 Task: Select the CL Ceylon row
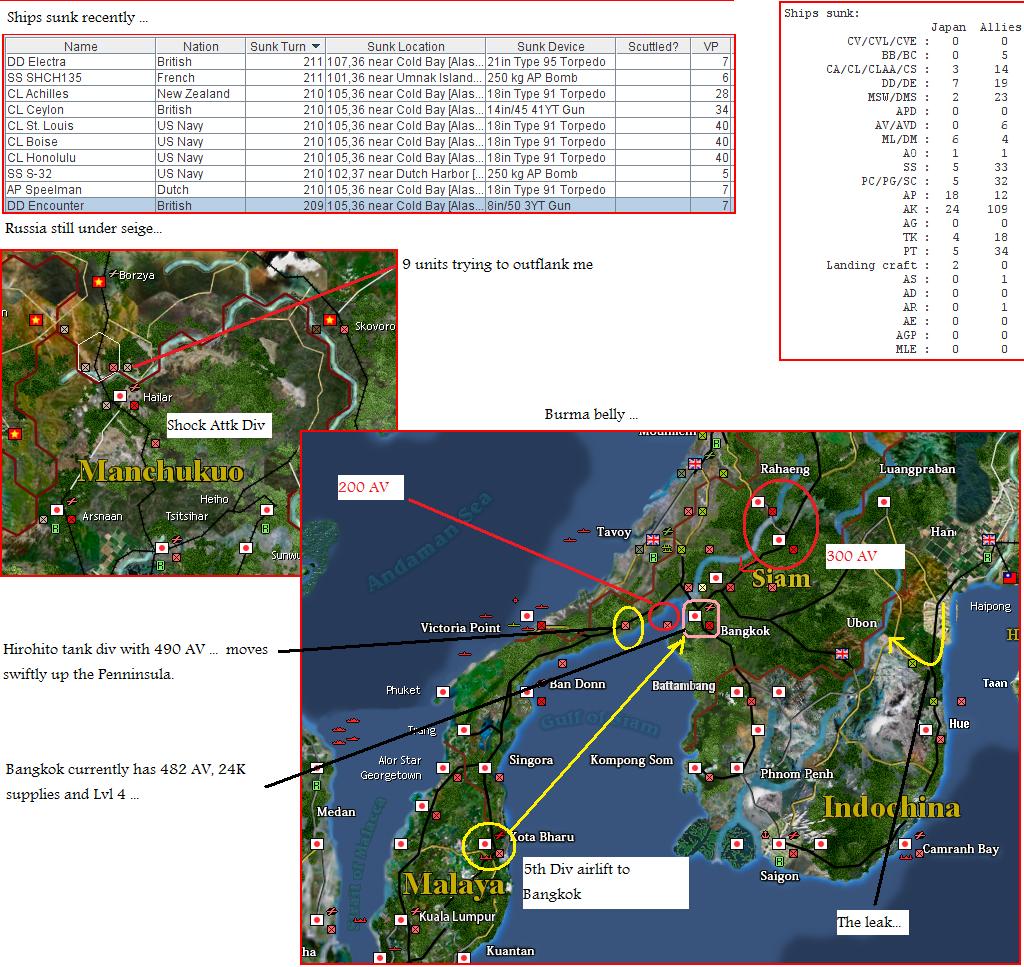[x=369, y=110]
